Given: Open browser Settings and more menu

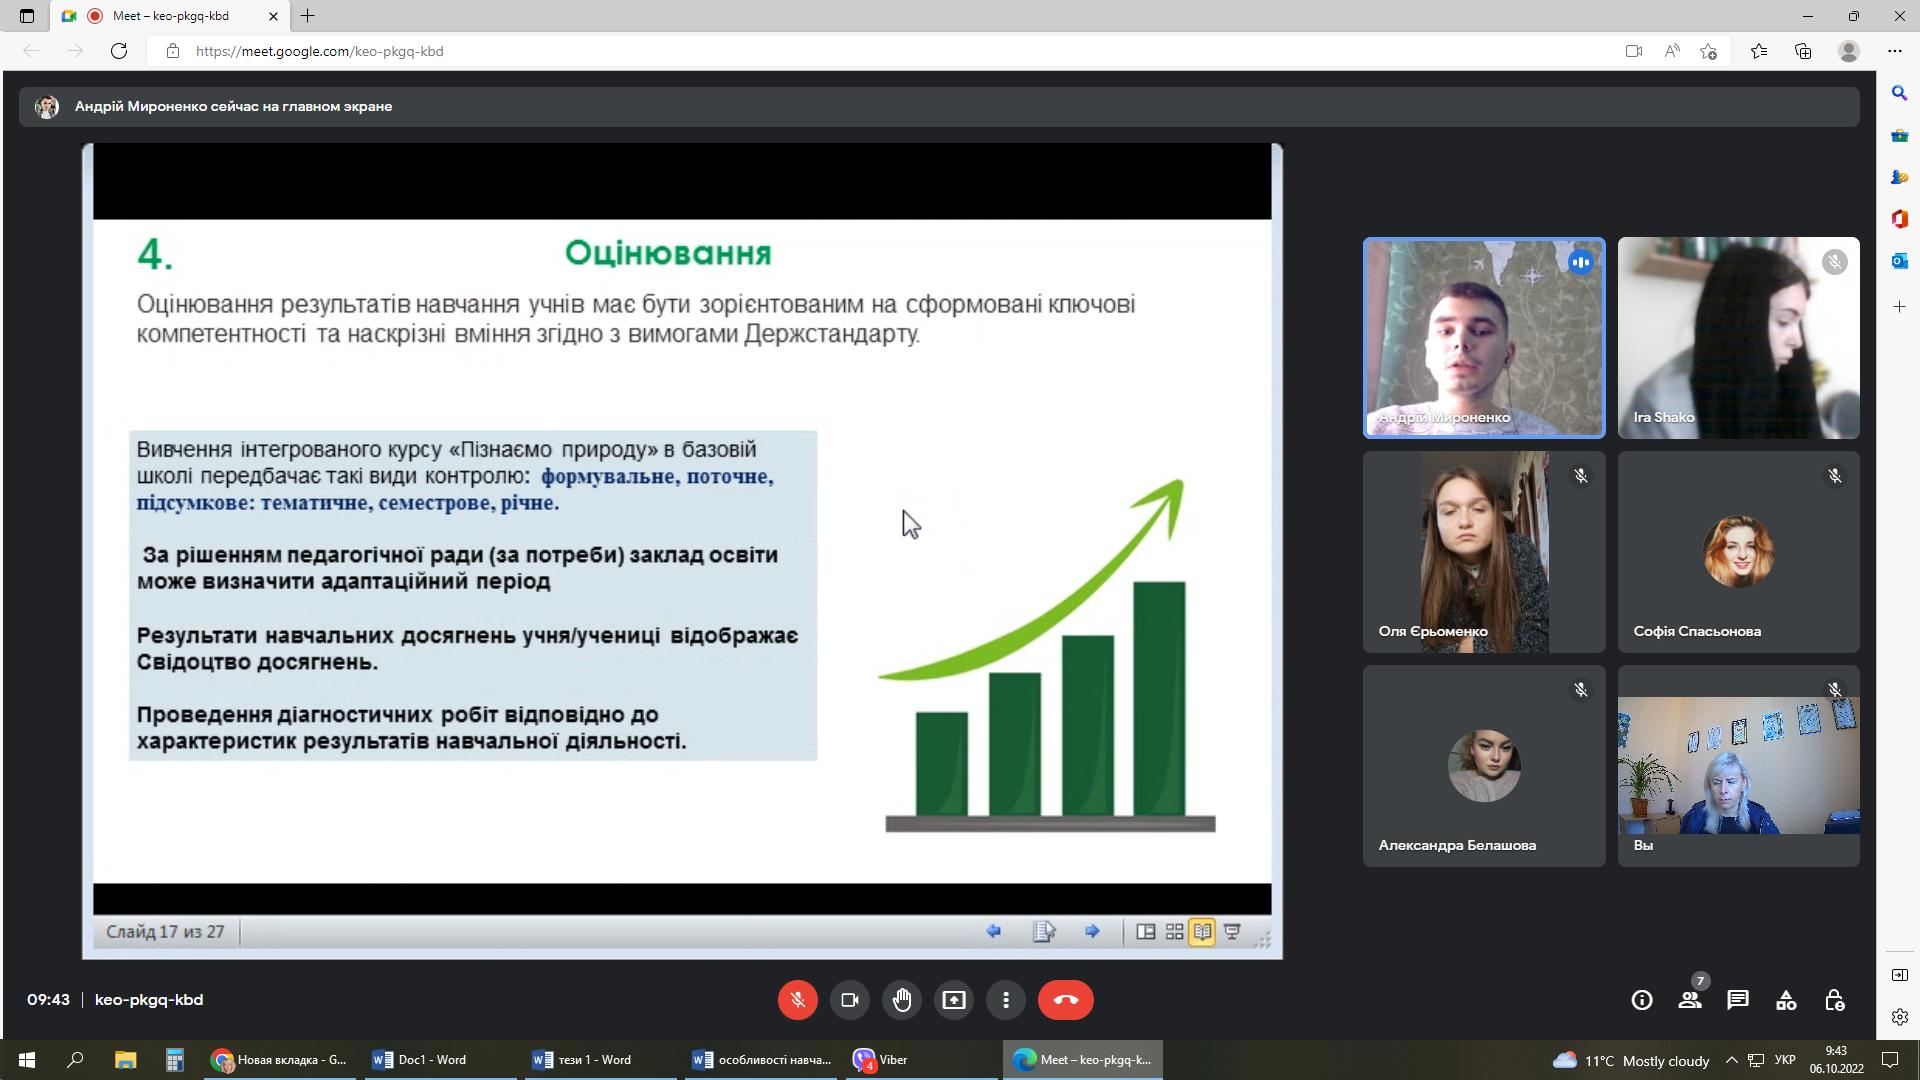Looking at the screenshot, I should pyautogui.click(x=1895, y=51).
